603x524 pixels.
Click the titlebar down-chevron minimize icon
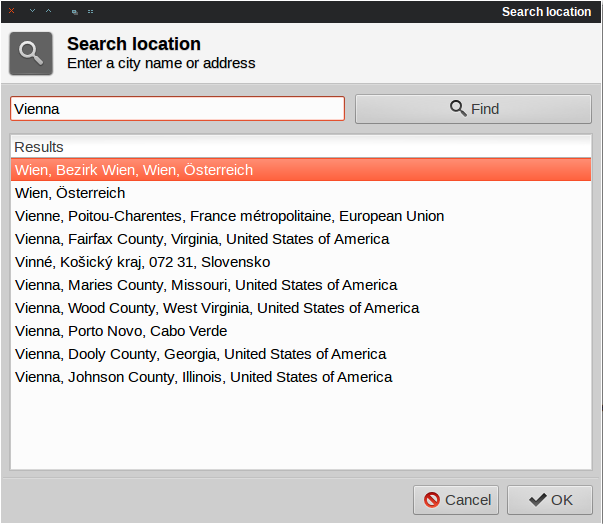point(33,11)
